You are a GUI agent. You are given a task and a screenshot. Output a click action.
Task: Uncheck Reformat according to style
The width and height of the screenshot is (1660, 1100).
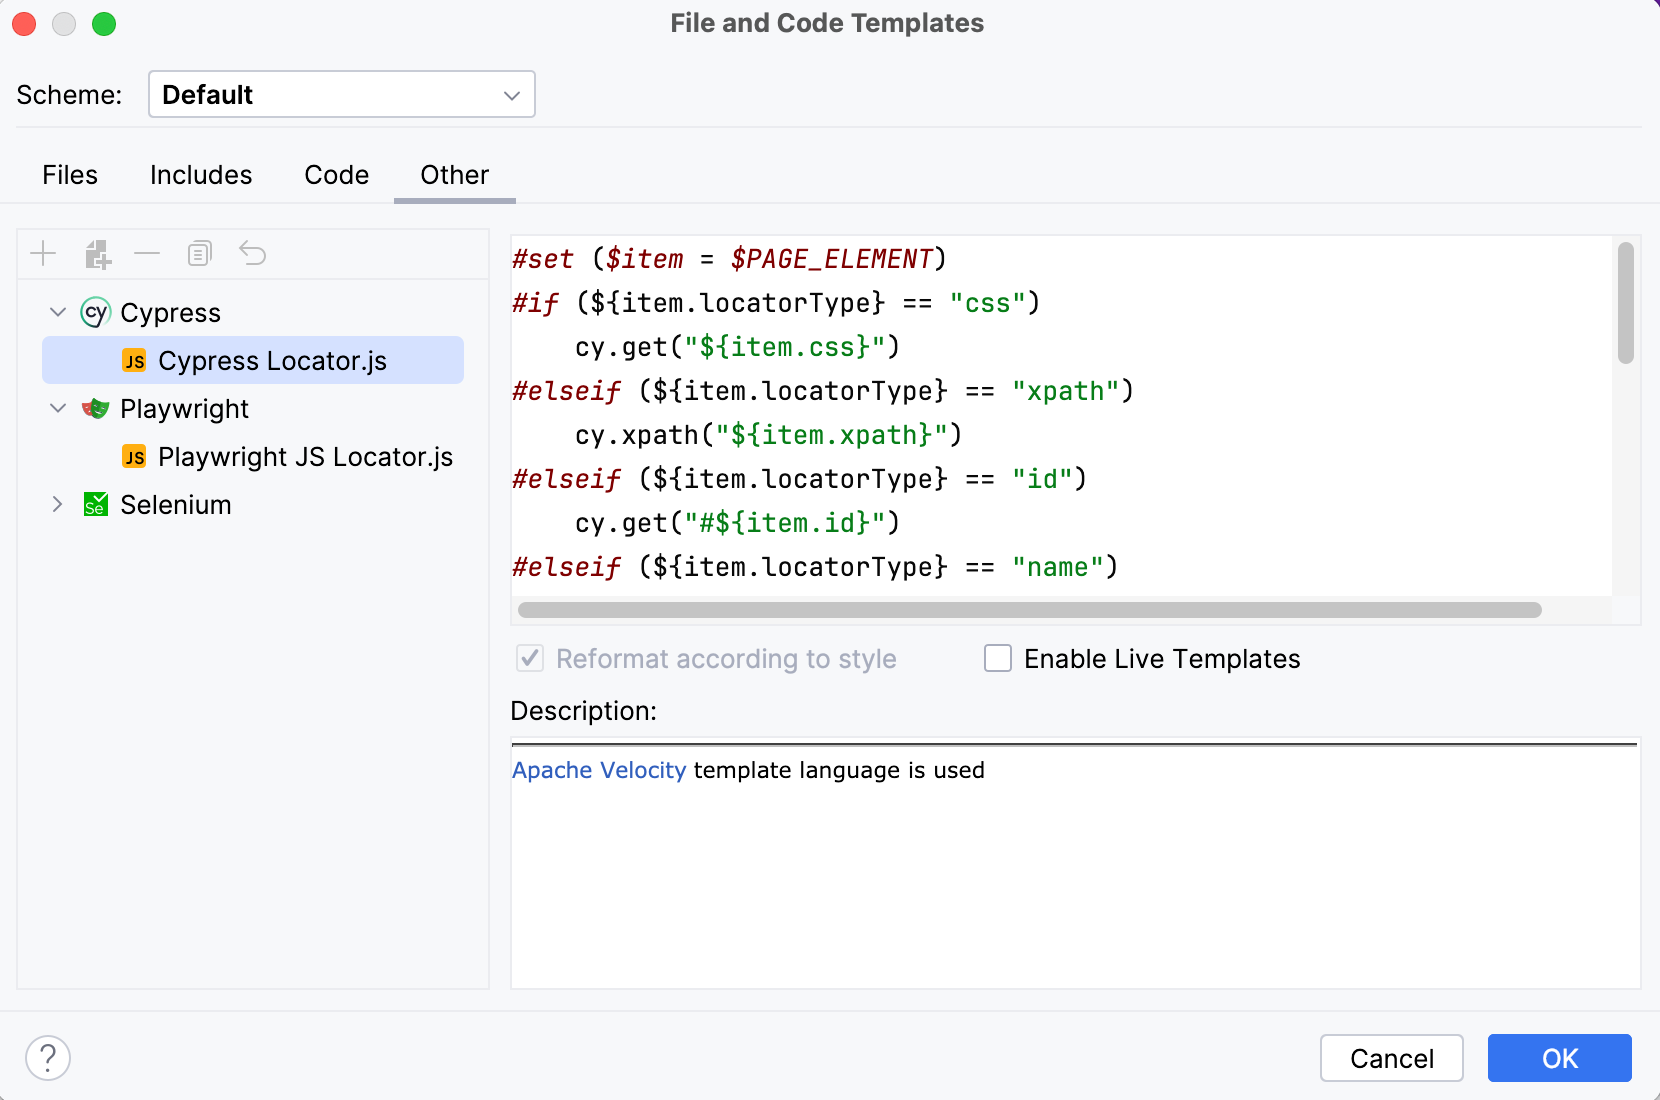coord(529,658)
